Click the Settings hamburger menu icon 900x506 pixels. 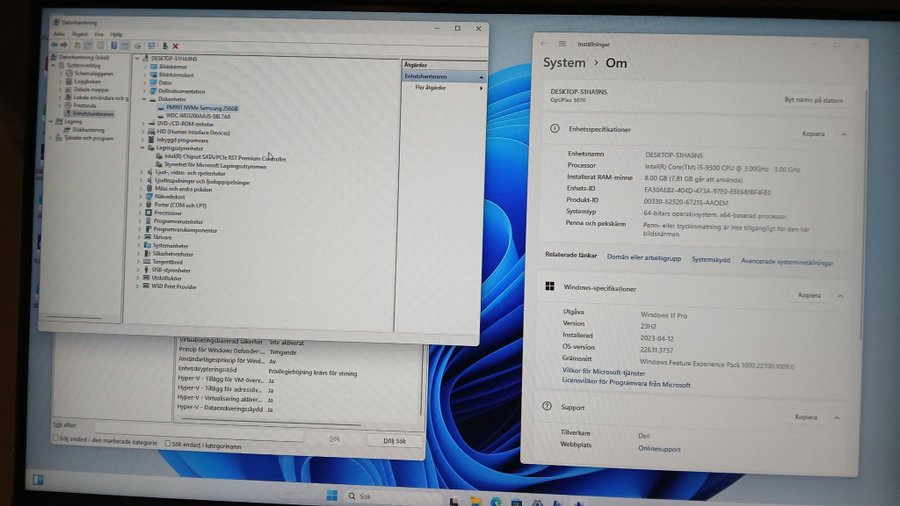coord(566,43)
